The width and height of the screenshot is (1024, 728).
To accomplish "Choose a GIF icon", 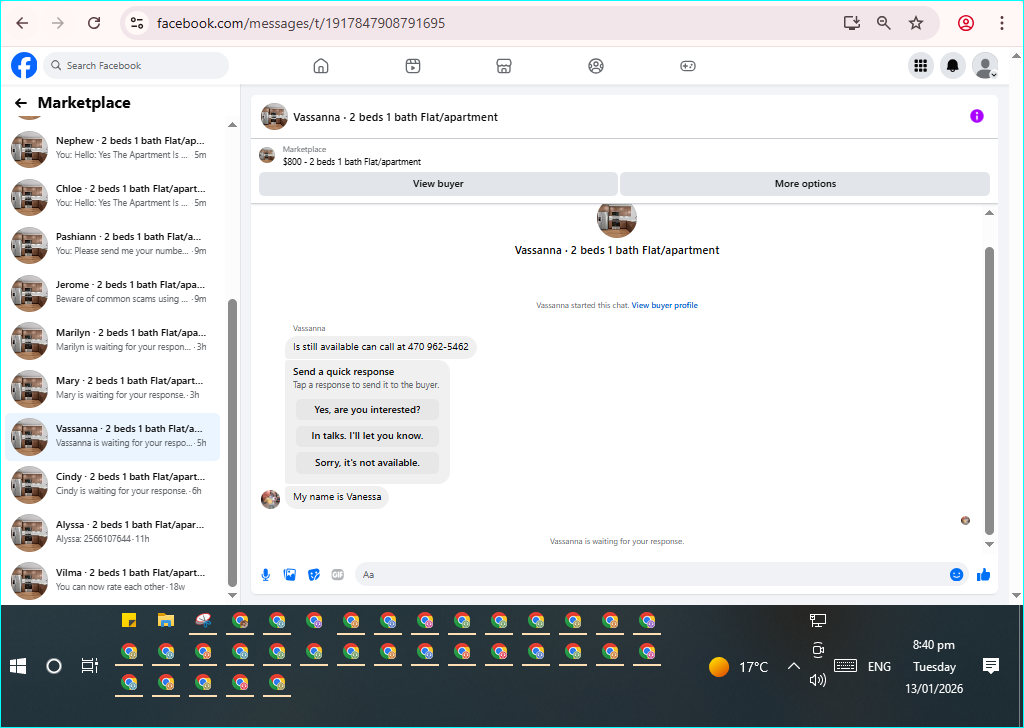I will click(x=338, y=575).
